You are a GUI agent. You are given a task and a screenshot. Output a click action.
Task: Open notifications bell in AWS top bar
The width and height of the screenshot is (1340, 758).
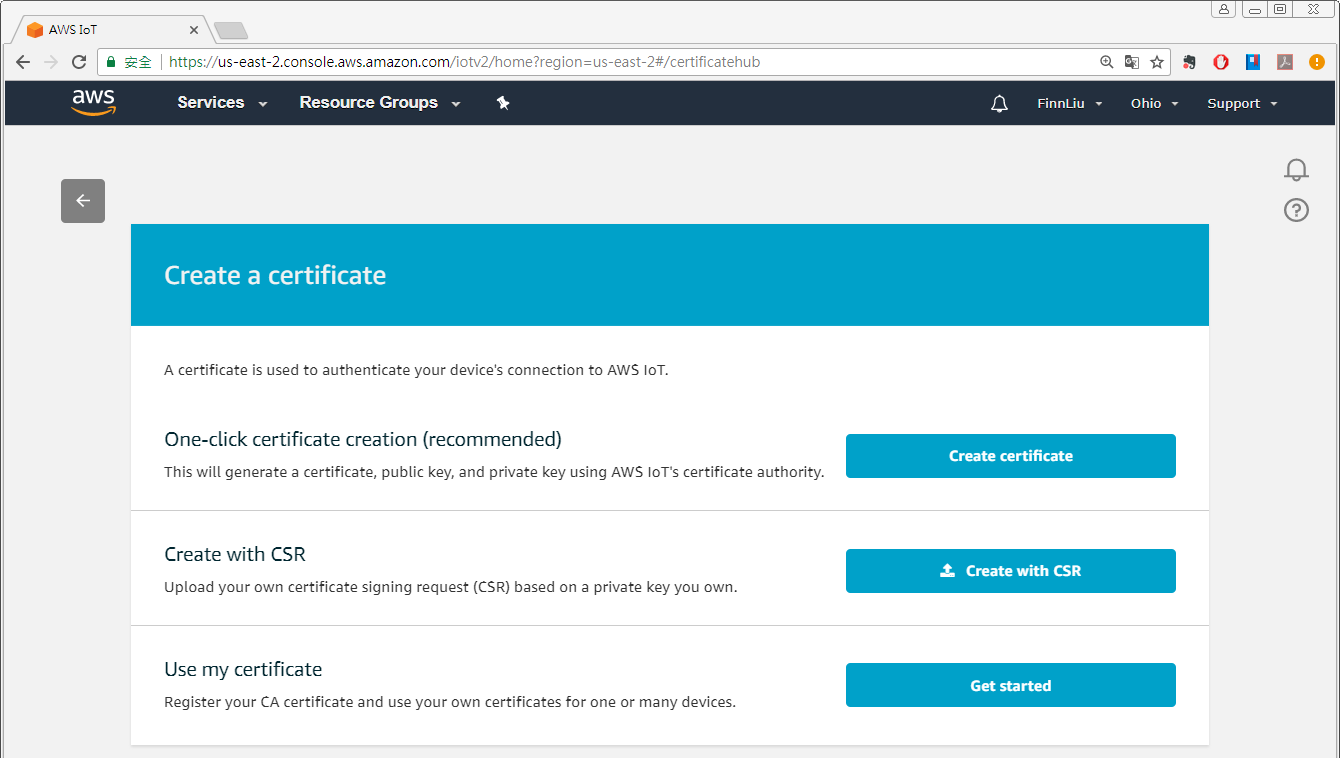click(999, 104)
